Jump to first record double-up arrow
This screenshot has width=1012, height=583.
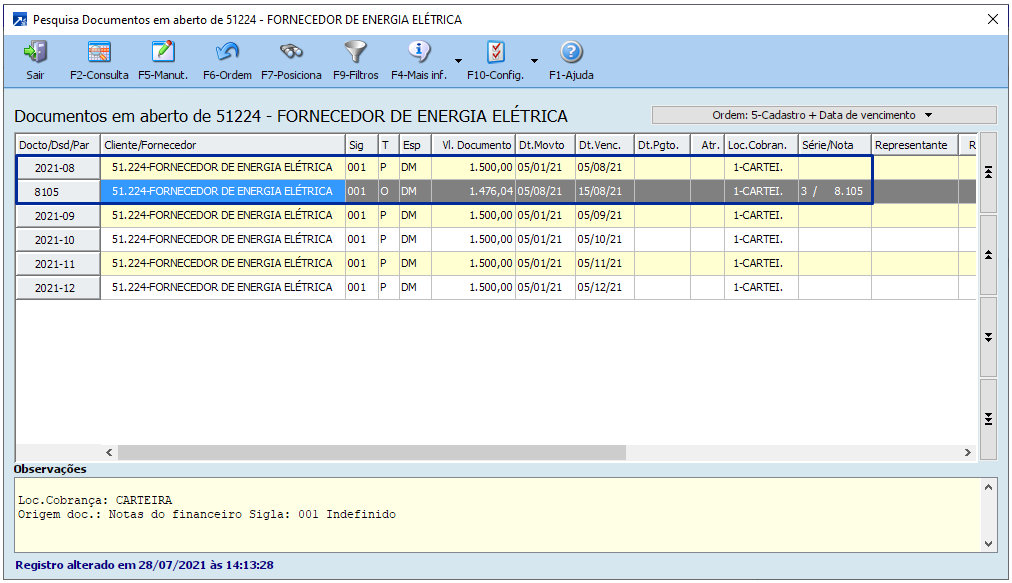pyautogui.click(x=988, y=172)
